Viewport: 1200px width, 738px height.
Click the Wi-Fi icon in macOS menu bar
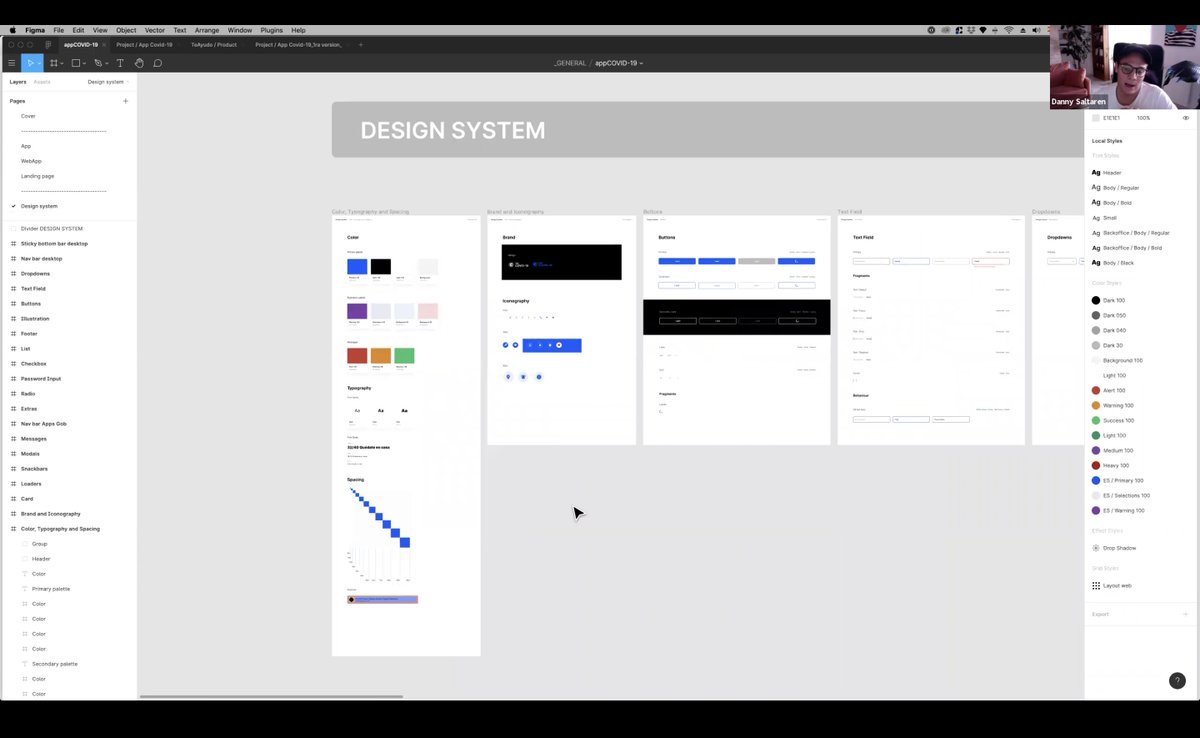1008,30
